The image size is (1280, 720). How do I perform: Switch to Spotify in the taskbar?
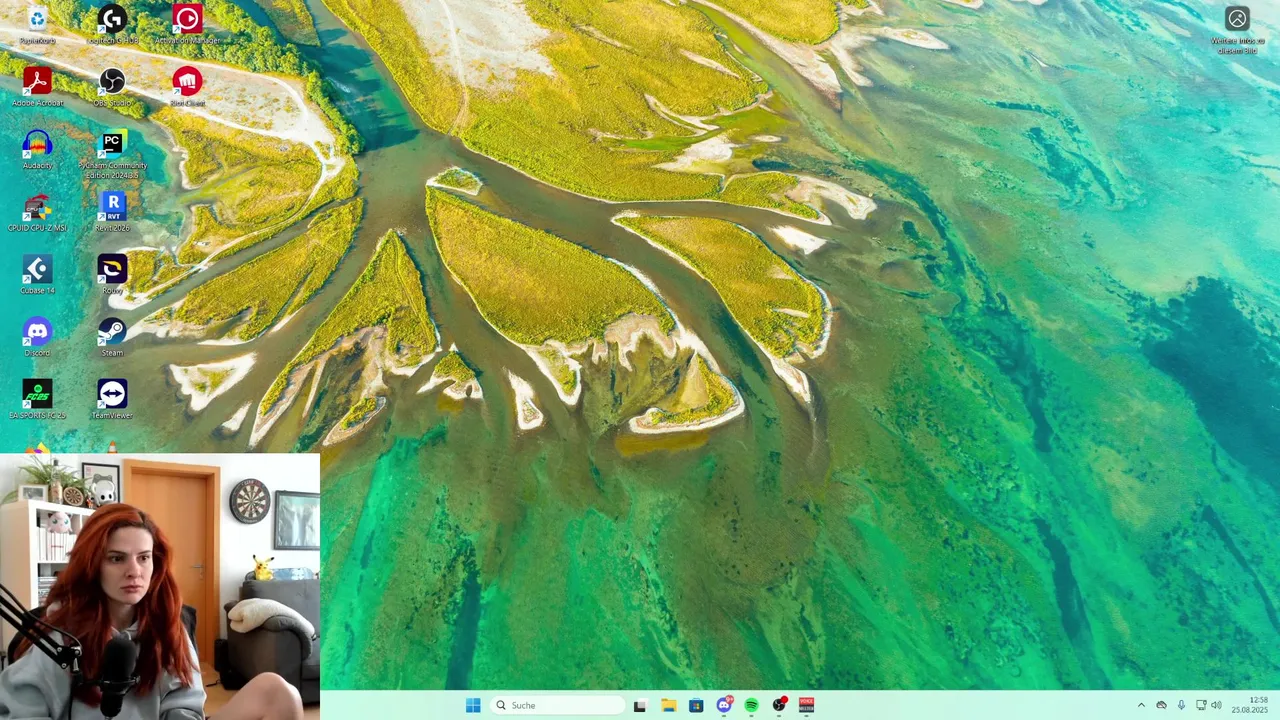click(751, 705)
